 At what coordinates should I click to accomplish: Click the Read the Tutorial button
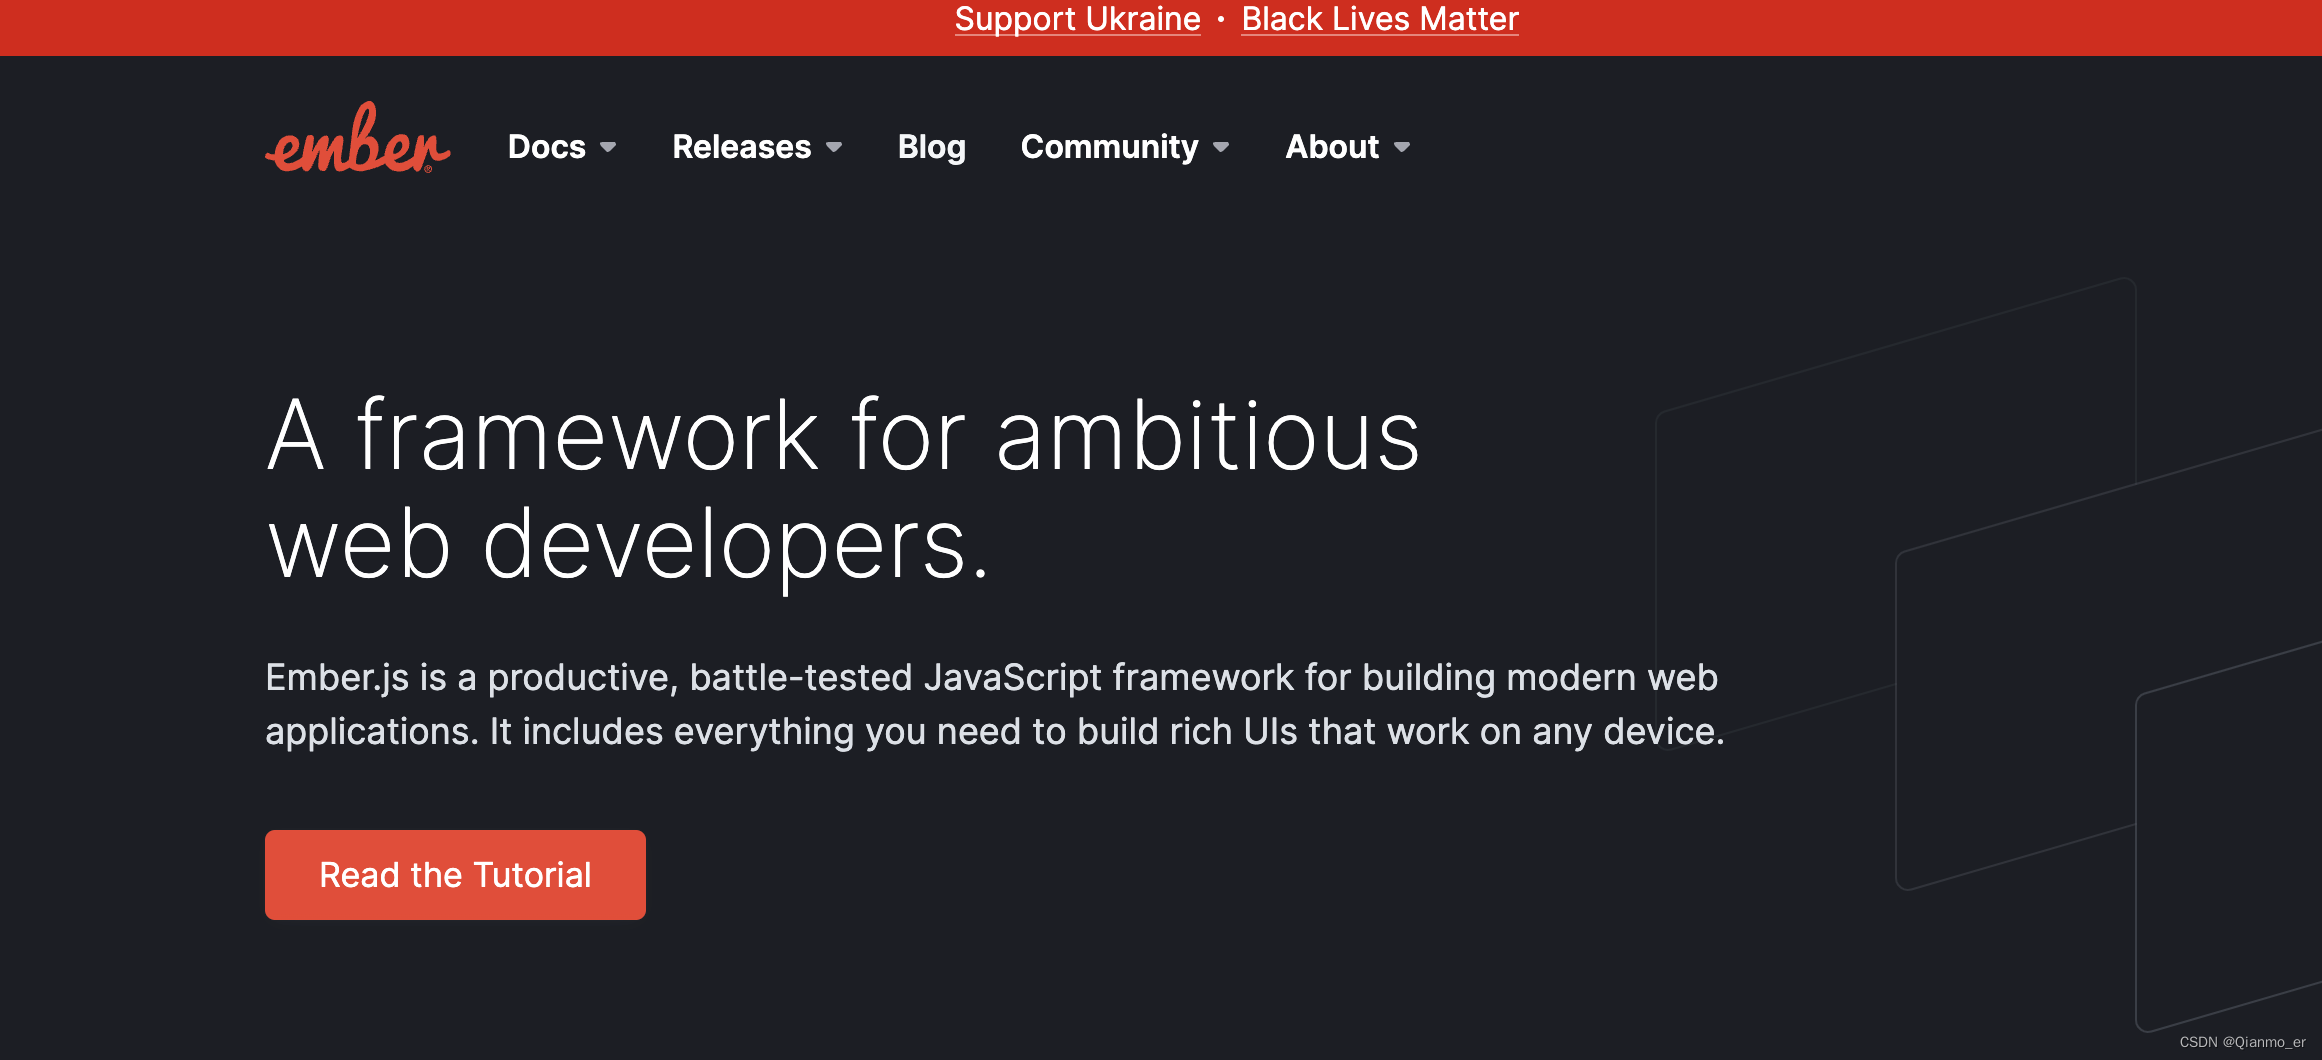[455, 875]
